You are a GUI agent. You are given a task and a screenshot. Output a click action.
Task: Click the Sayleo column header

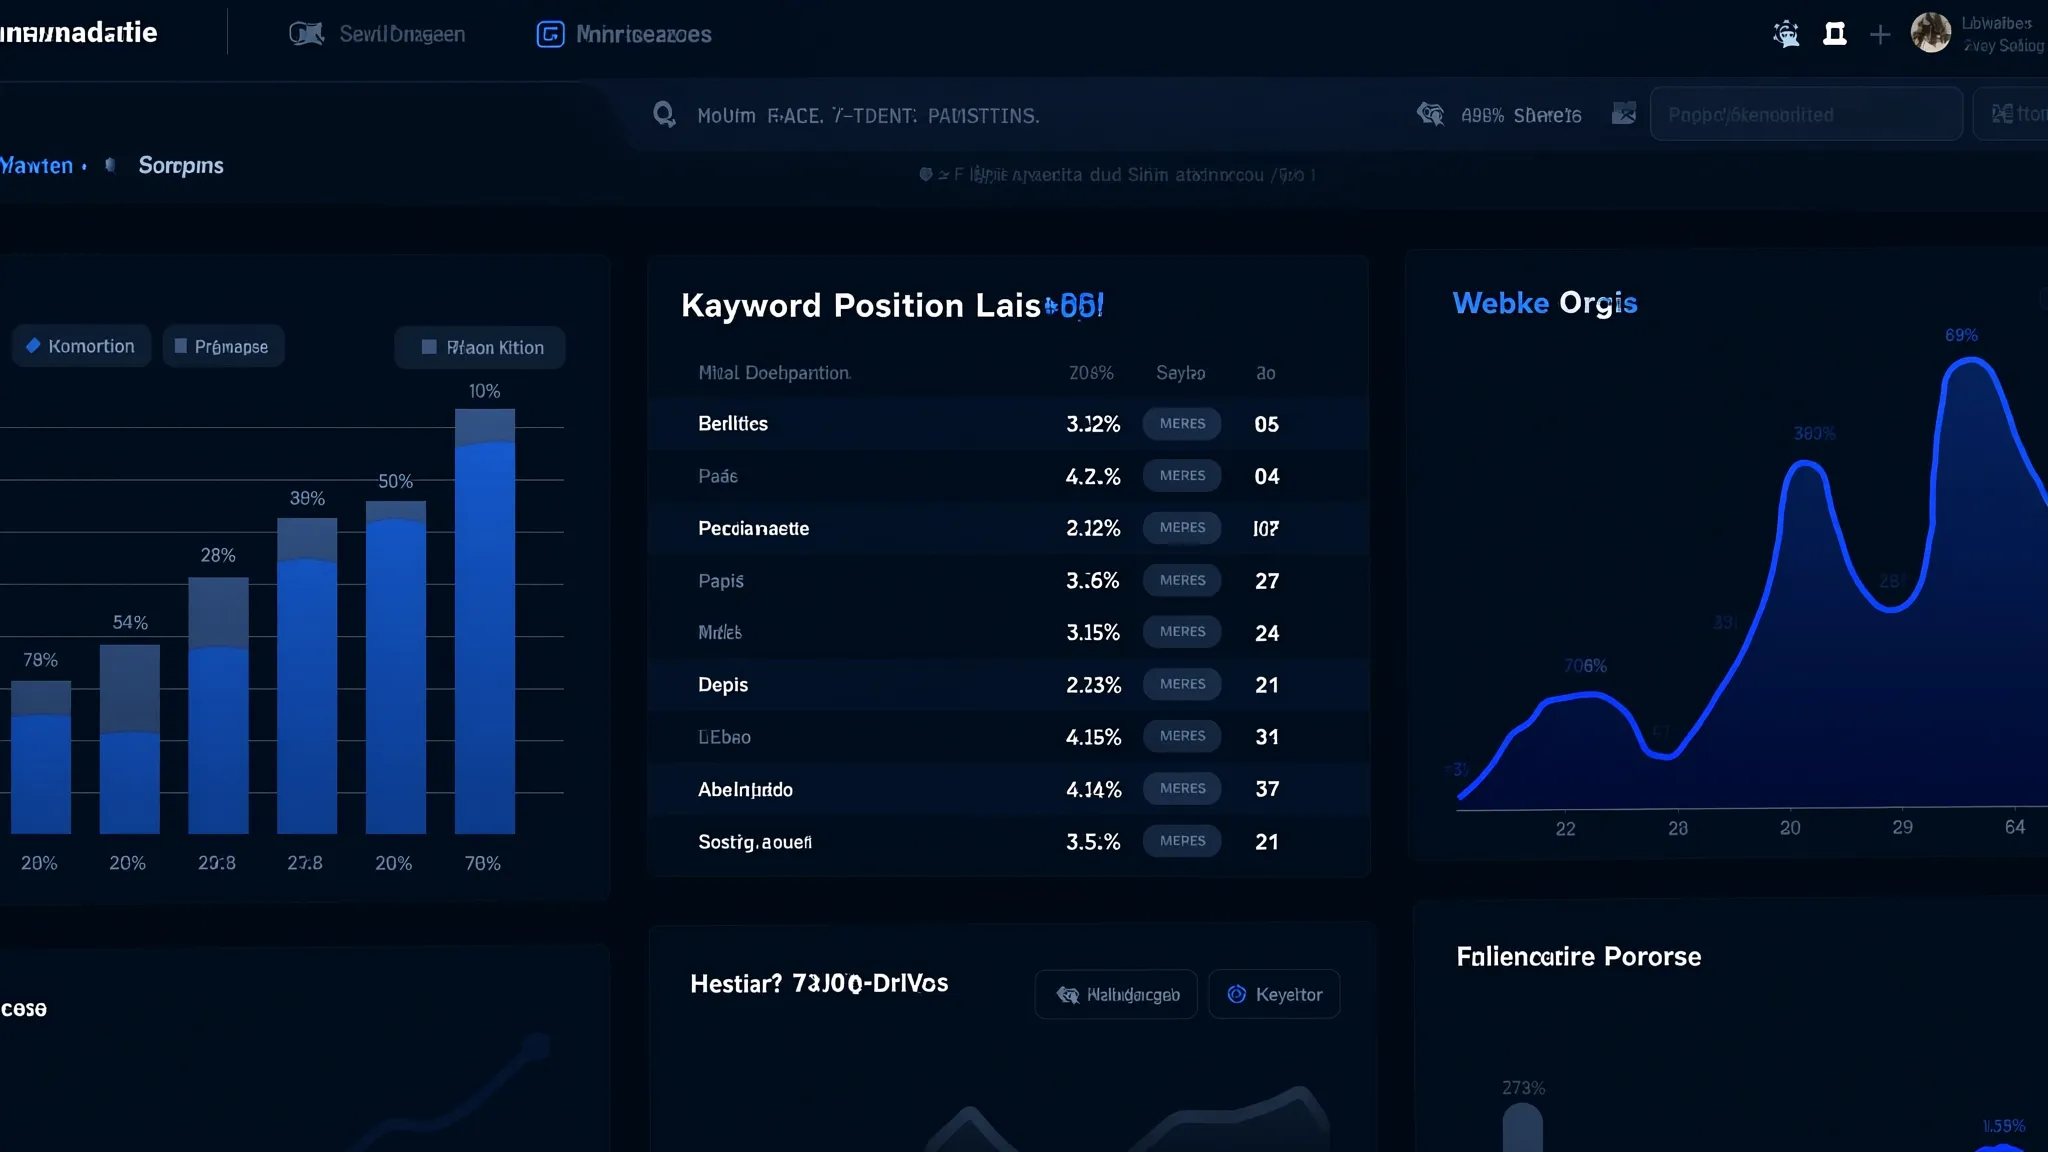(1181, 373)
